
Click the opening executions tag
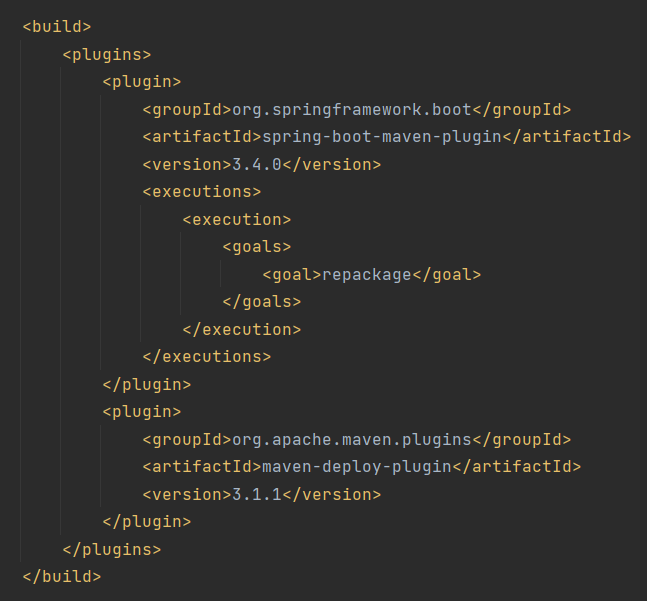click(202, 192)
